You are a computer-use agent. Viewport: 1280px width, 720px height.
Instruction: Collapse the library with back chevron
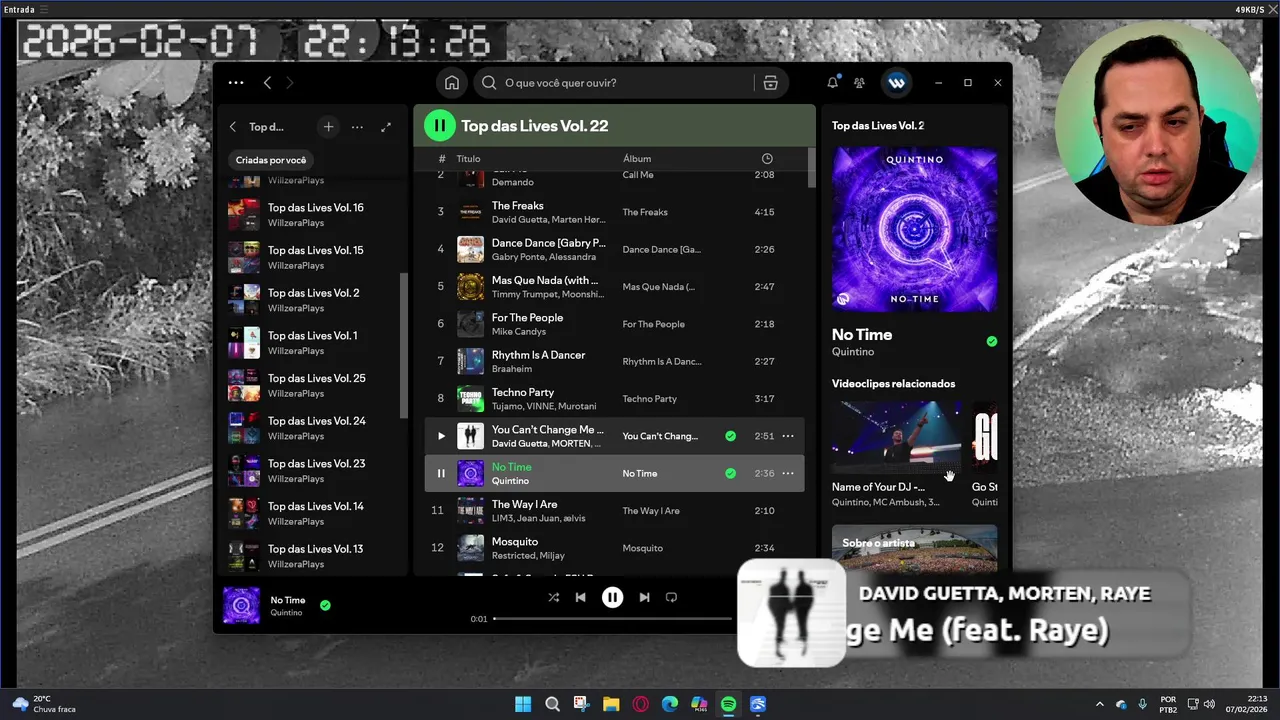tap(233, 127)
